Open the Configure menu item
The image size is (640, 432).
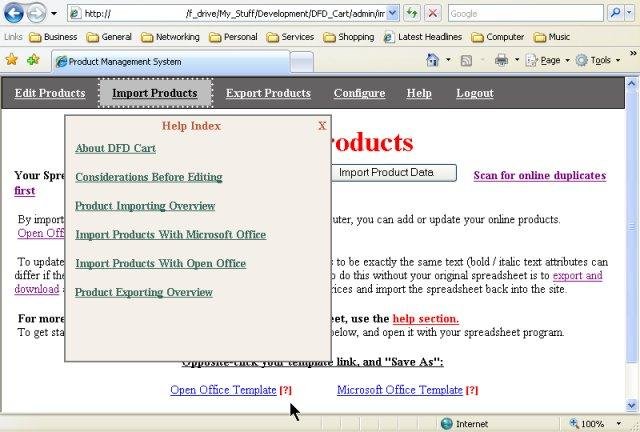[x=359, y=94]
